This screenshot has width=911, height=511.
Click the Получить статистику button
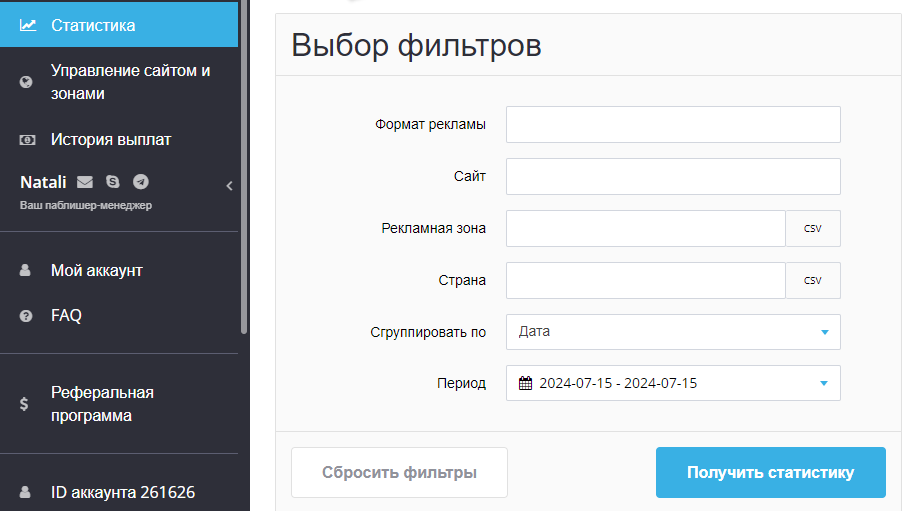coord(770,472)
